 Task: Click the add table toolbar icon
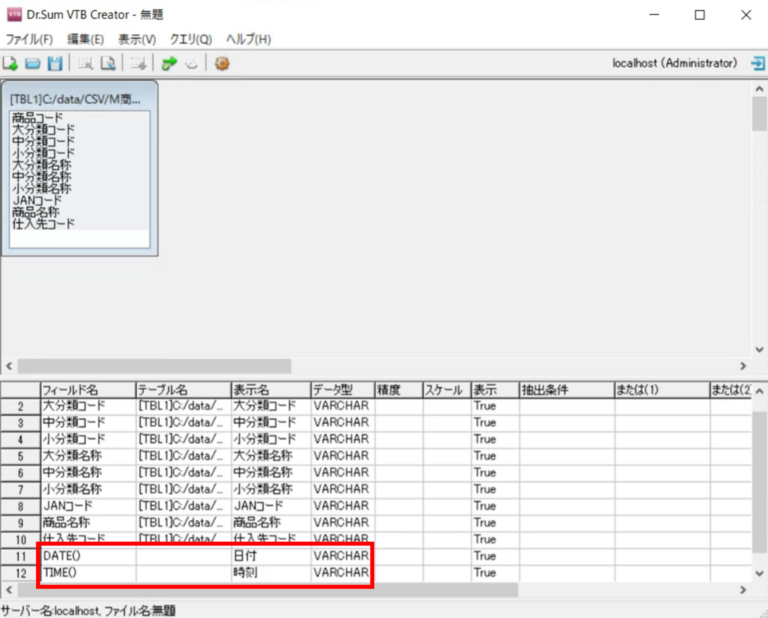138,63
